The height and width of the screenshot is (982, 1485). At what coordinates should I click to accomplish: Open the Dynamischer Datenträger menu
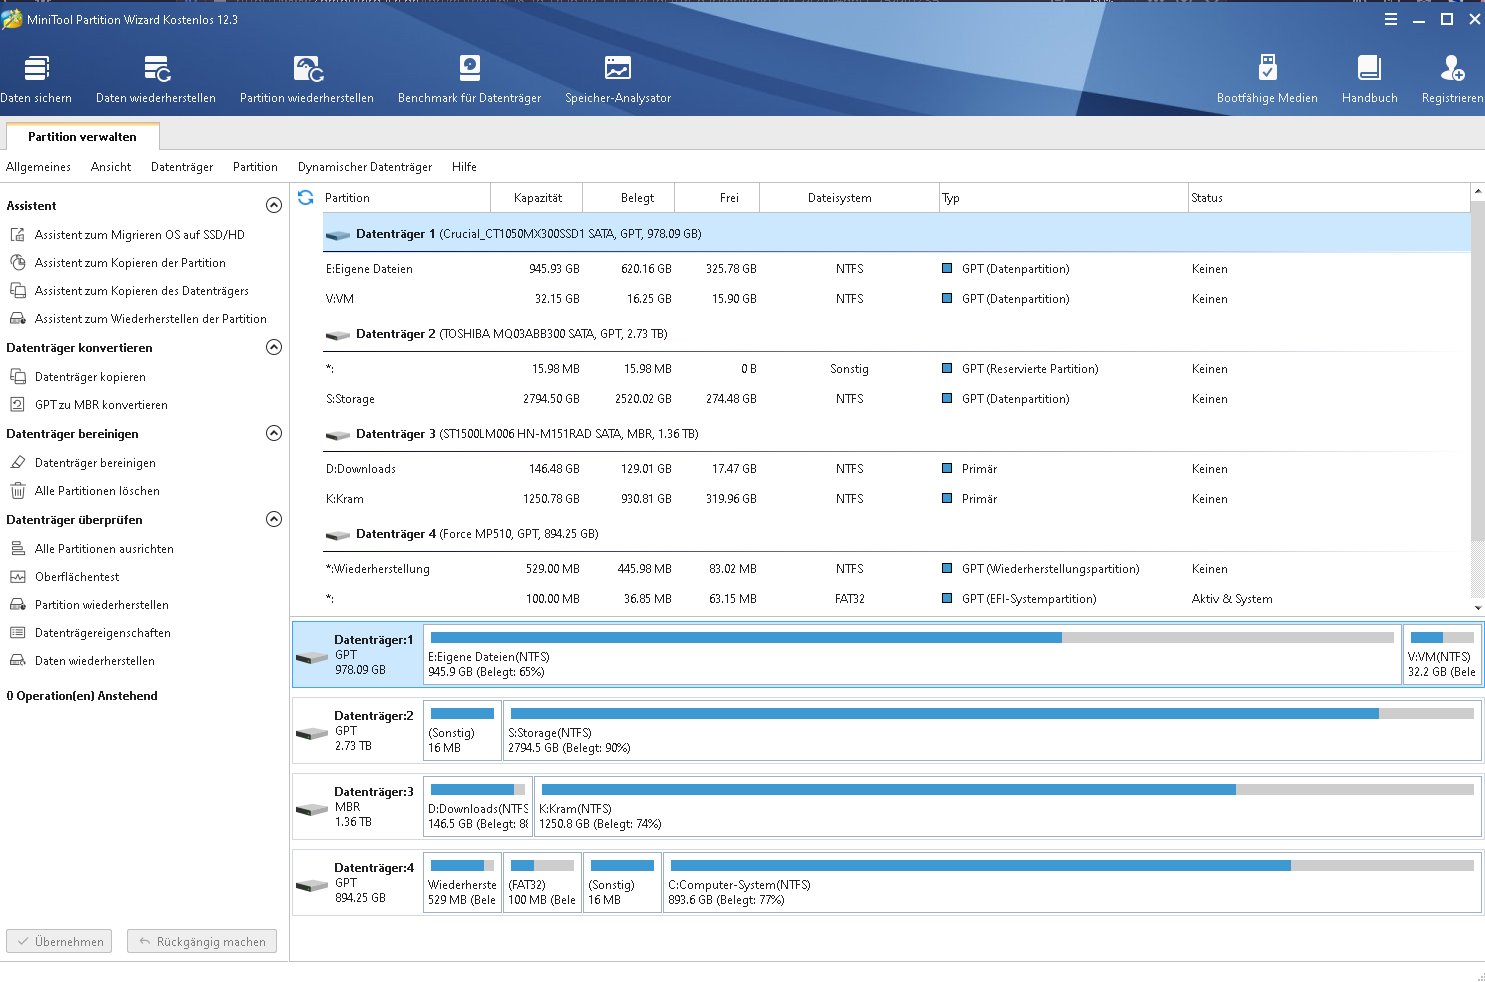[x=365, y=167]
